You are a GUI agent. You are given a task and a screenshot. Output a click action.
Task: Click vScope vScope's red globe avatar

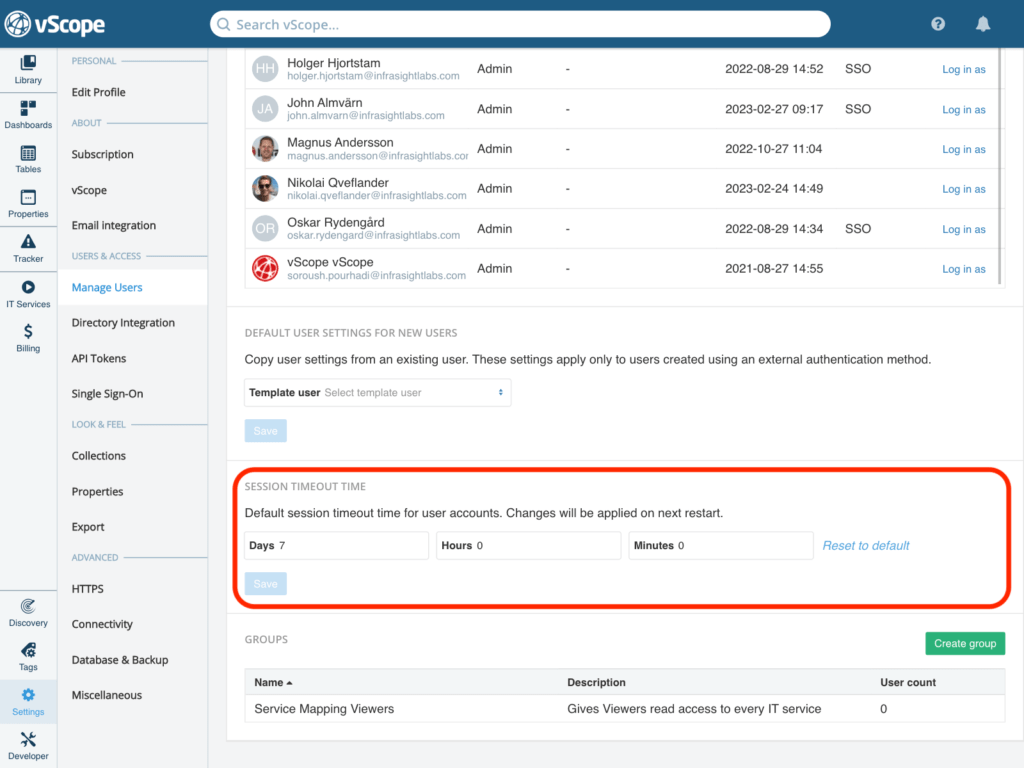click(265, 268)
